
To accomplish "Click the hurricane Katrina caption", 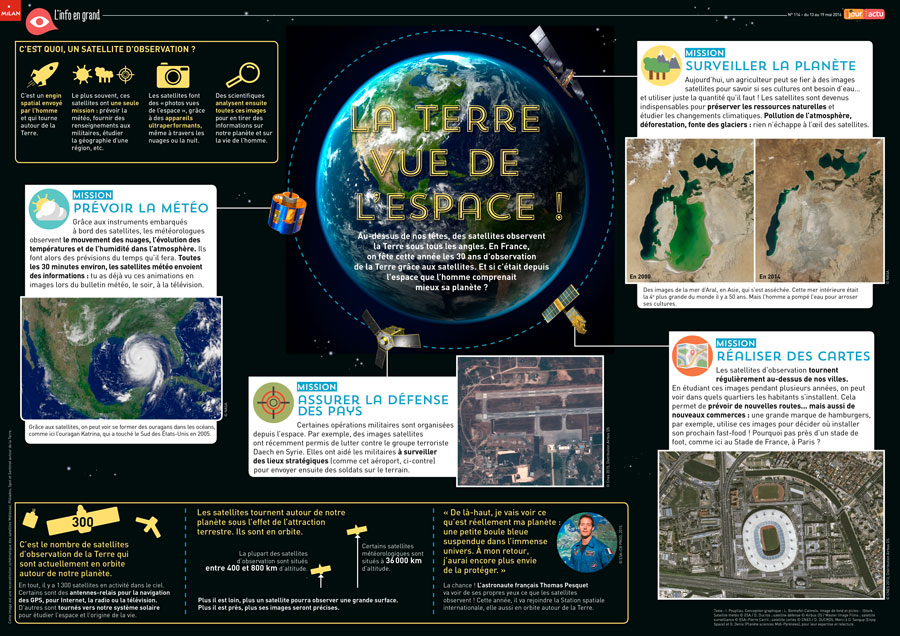I will click(x=122, y=431).
